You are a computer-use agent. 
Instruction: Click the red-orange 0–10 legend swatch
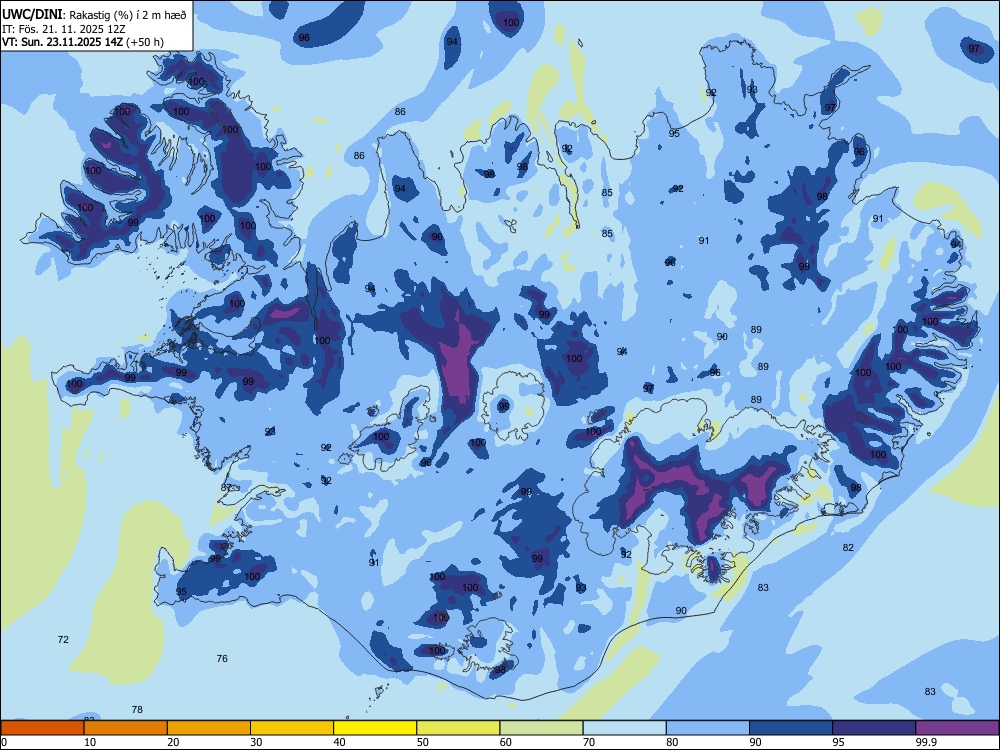(42, 728)
